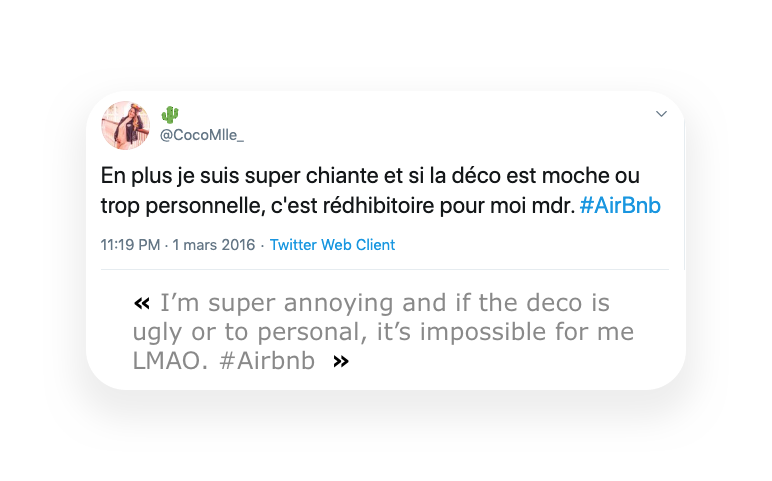Screen dimensions: 772x481
Task: Click the 11:19 PM tweet time
Action: 130,245
